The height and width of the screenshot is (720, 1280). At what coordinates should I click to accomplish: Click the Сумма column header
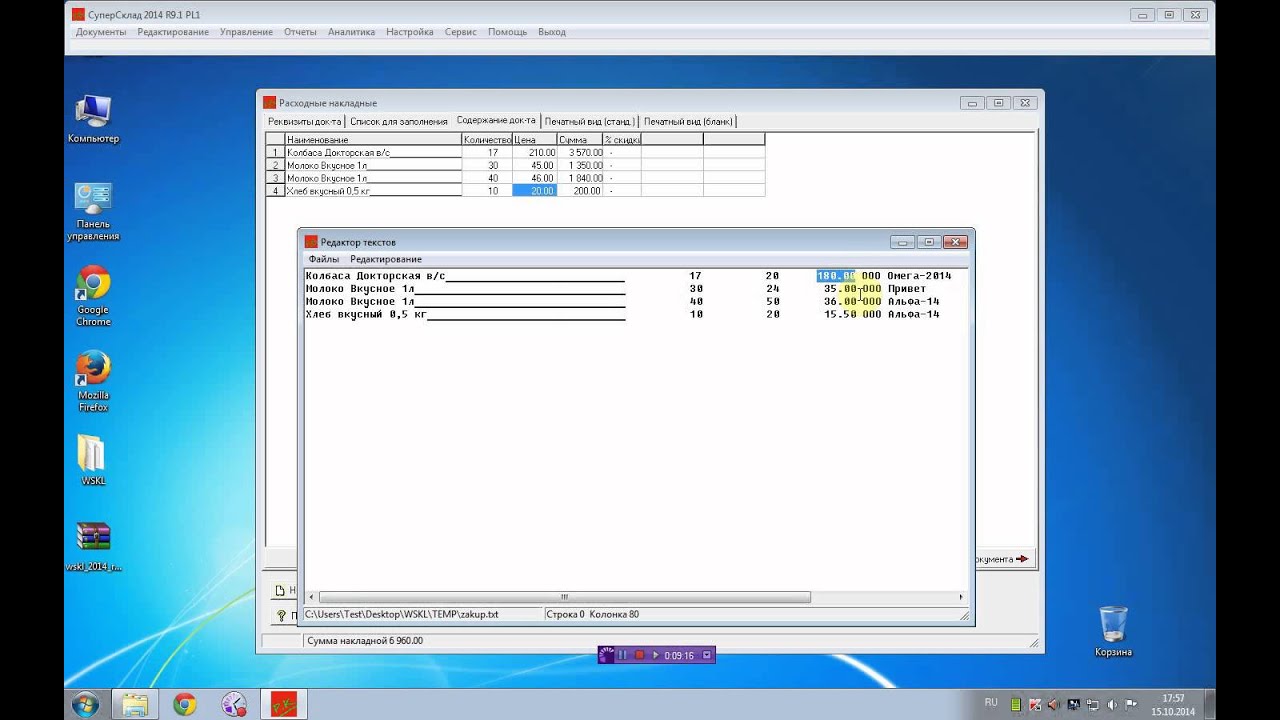(580, 140)
